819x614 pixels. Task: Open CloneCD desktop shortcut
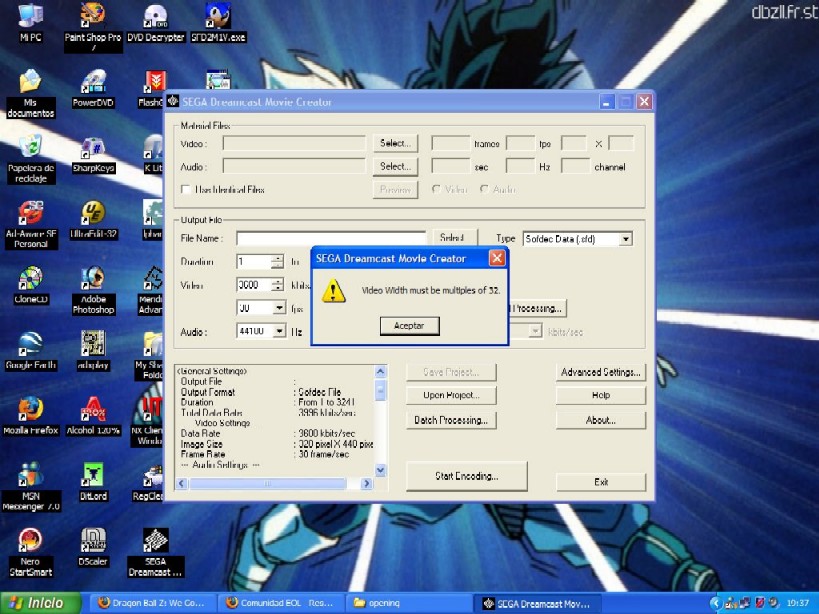click(x=31, y=286)
